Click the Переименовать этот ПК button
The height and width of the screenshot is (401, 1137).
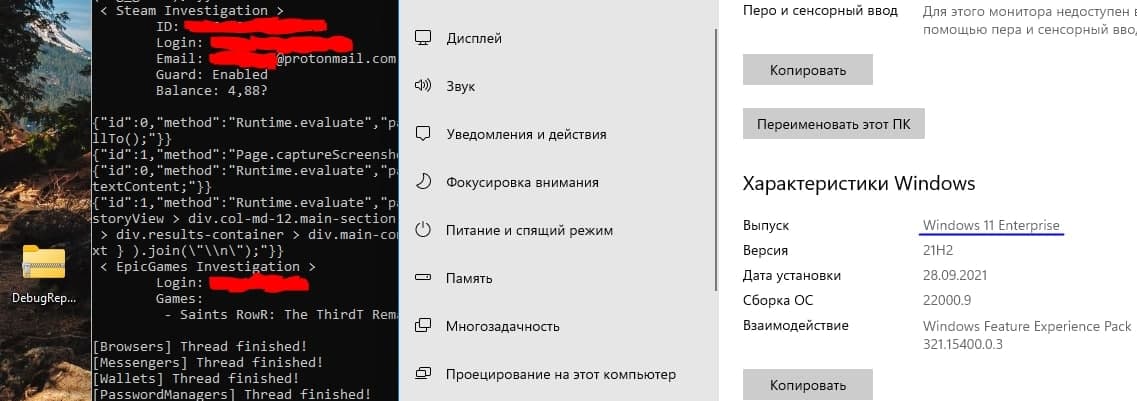[x=833, y=123]
